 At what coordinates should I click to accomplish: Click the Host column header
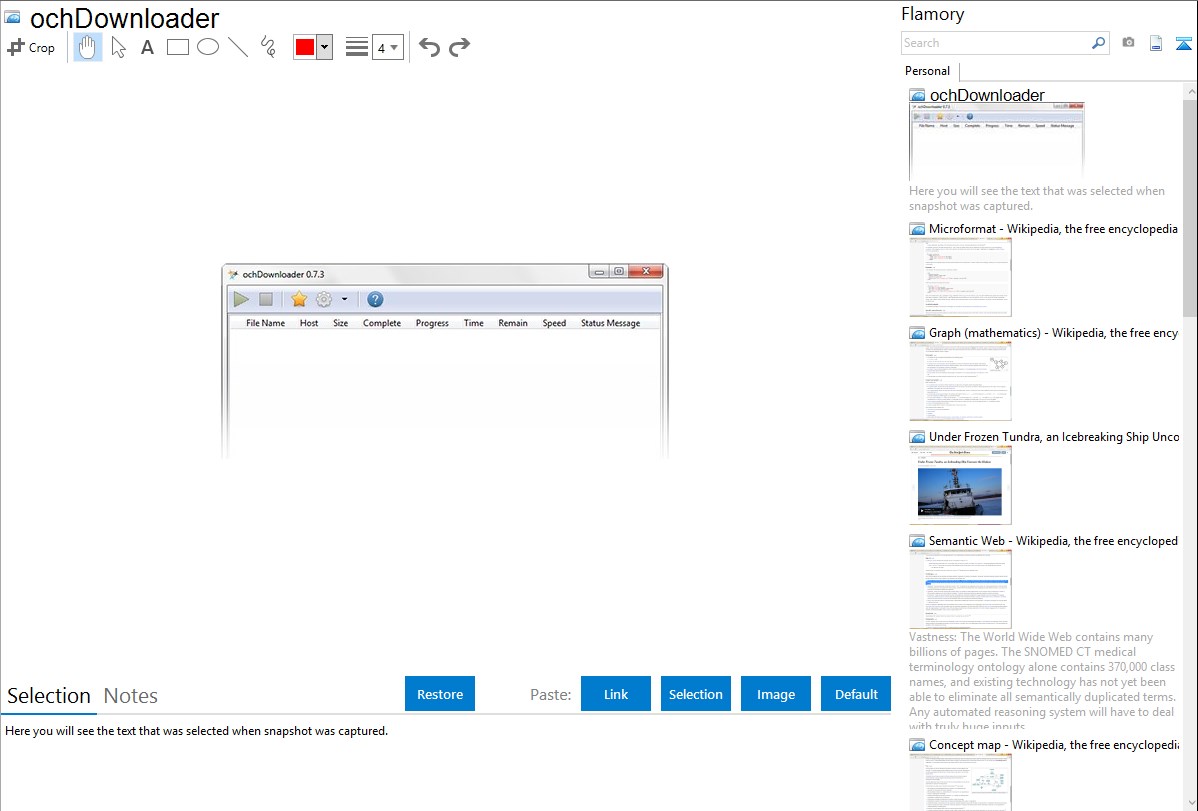pos(309,323)
